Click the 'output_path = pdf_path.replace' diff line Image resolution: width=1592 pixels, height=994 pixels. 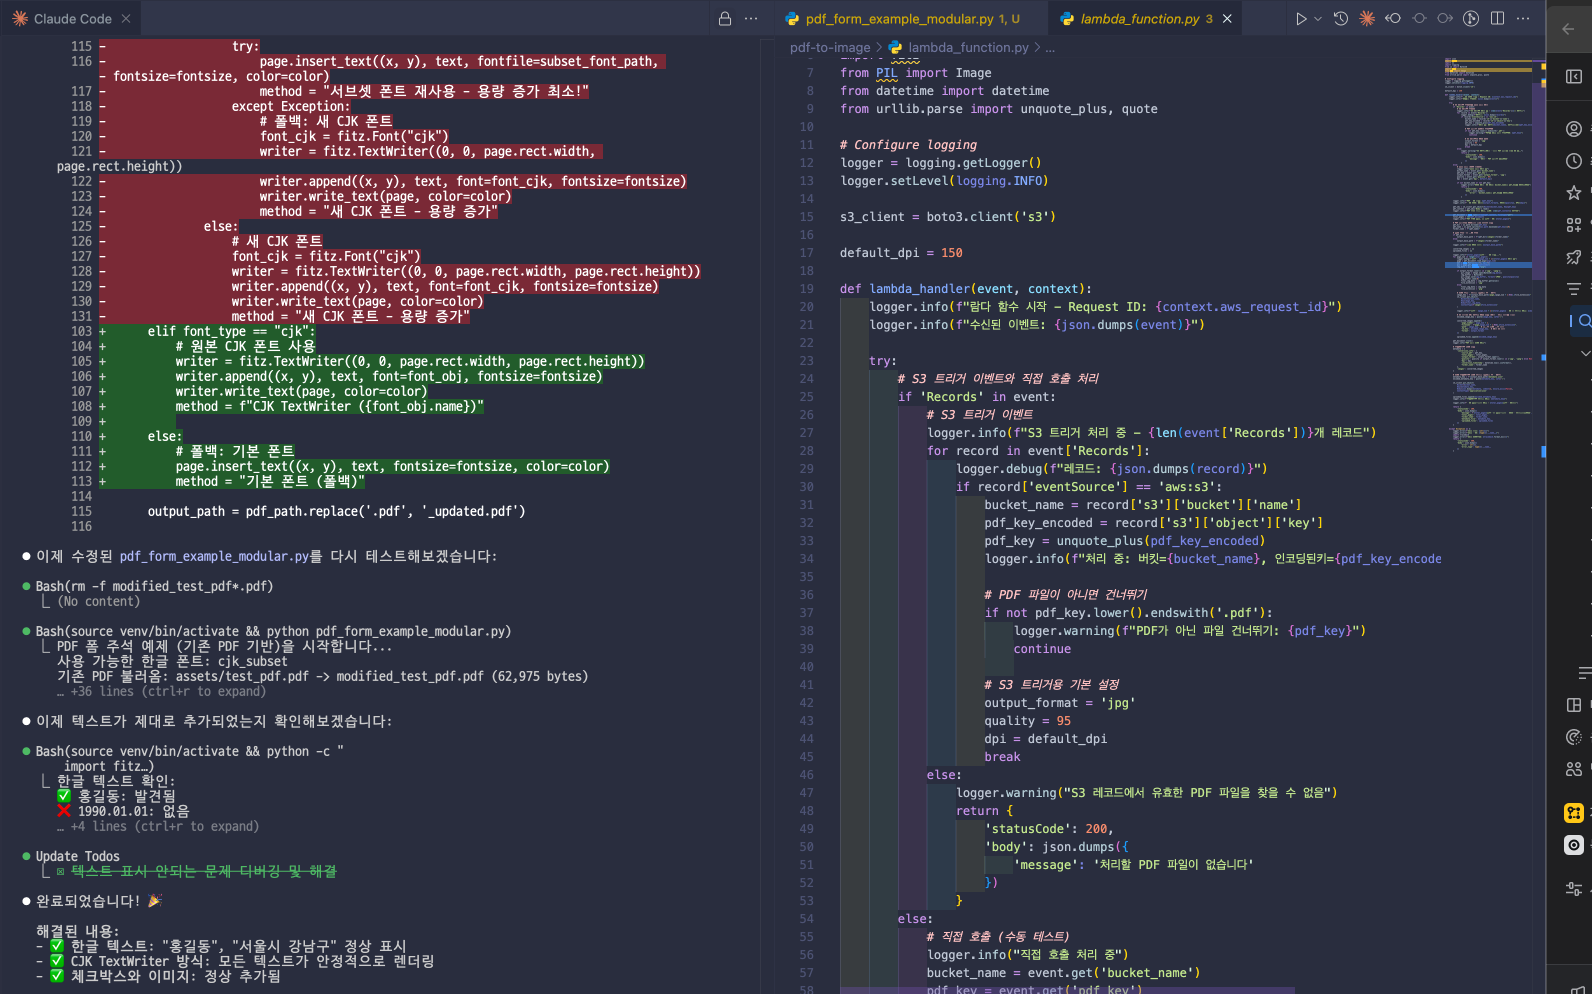click(336, 511)
